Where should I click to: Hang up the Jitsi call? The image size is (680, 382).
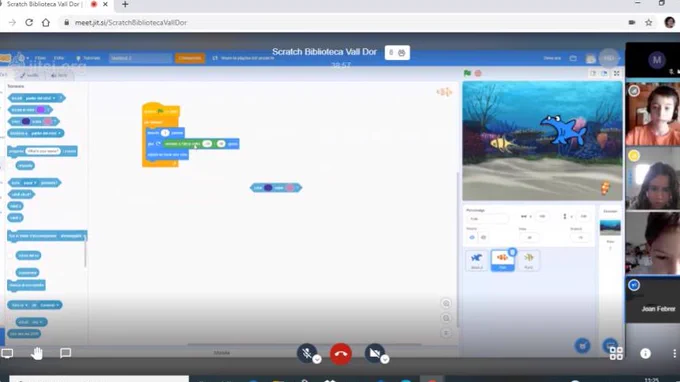(x=341, y=354)
